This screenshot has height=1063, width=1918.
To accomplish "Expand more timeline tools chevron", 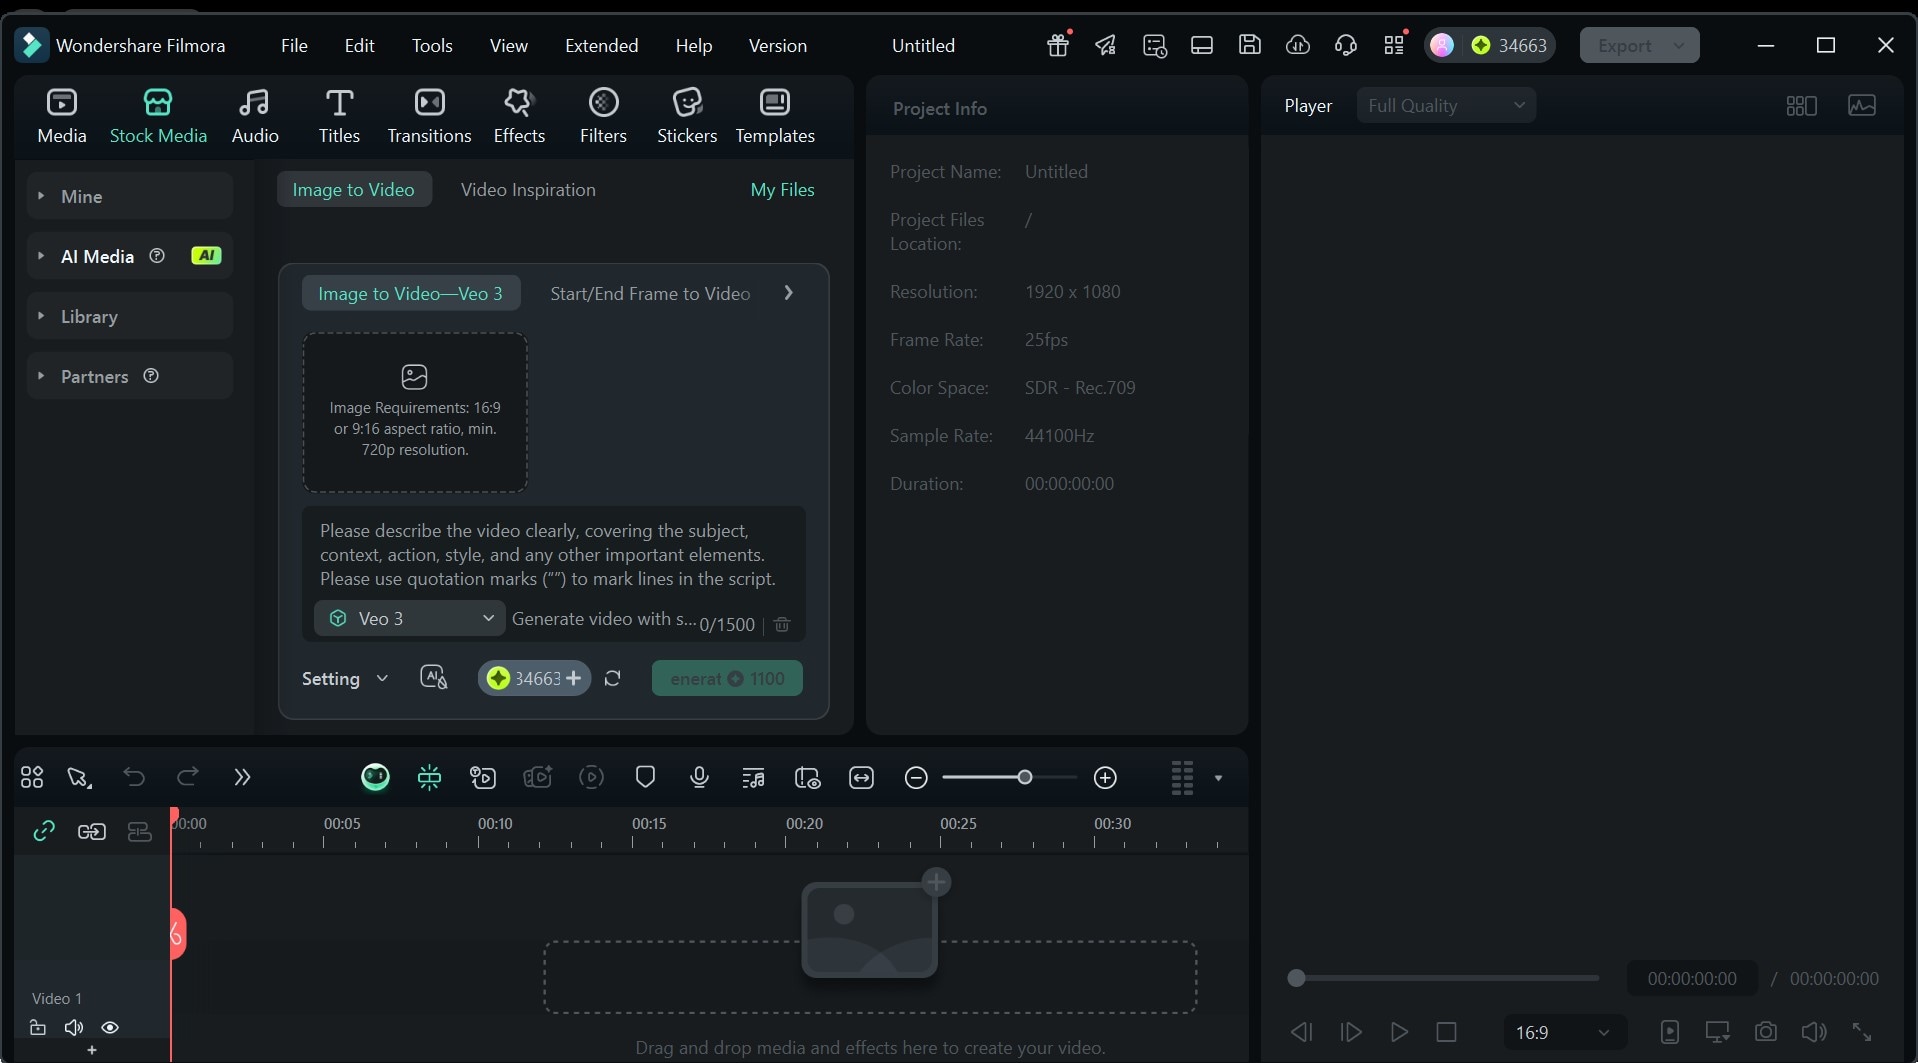I will (x=242, y=777).
